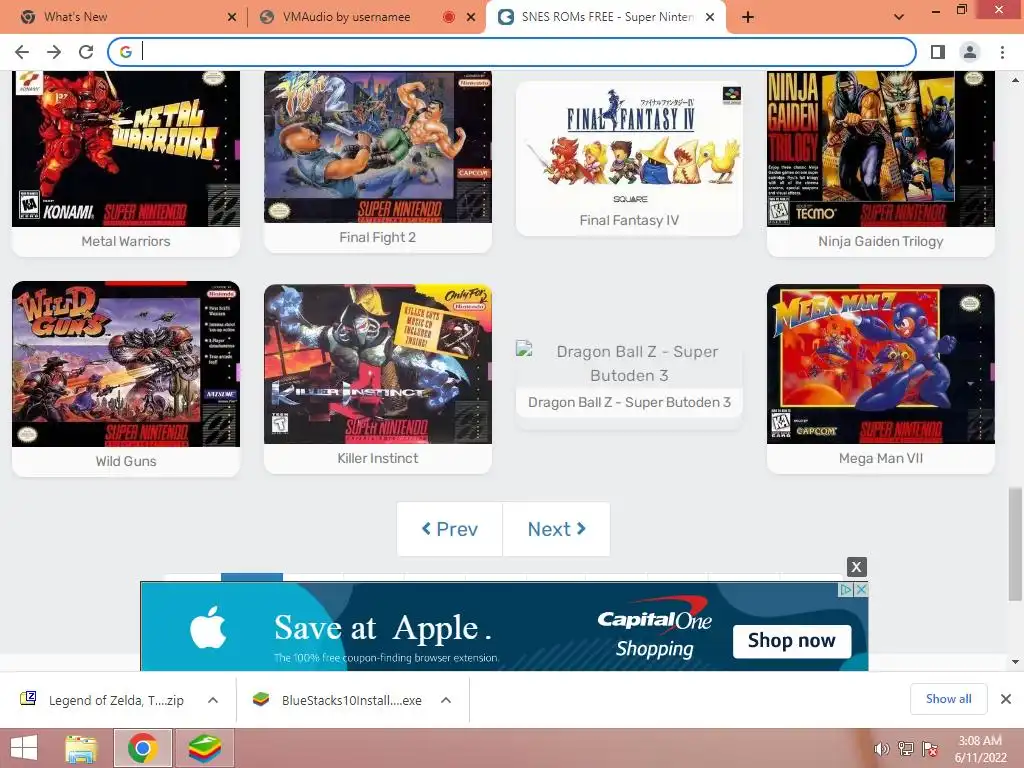Go forward using the browser forward arrow
The width and height of the screenshot is (1024, 768).
point(54,52)
